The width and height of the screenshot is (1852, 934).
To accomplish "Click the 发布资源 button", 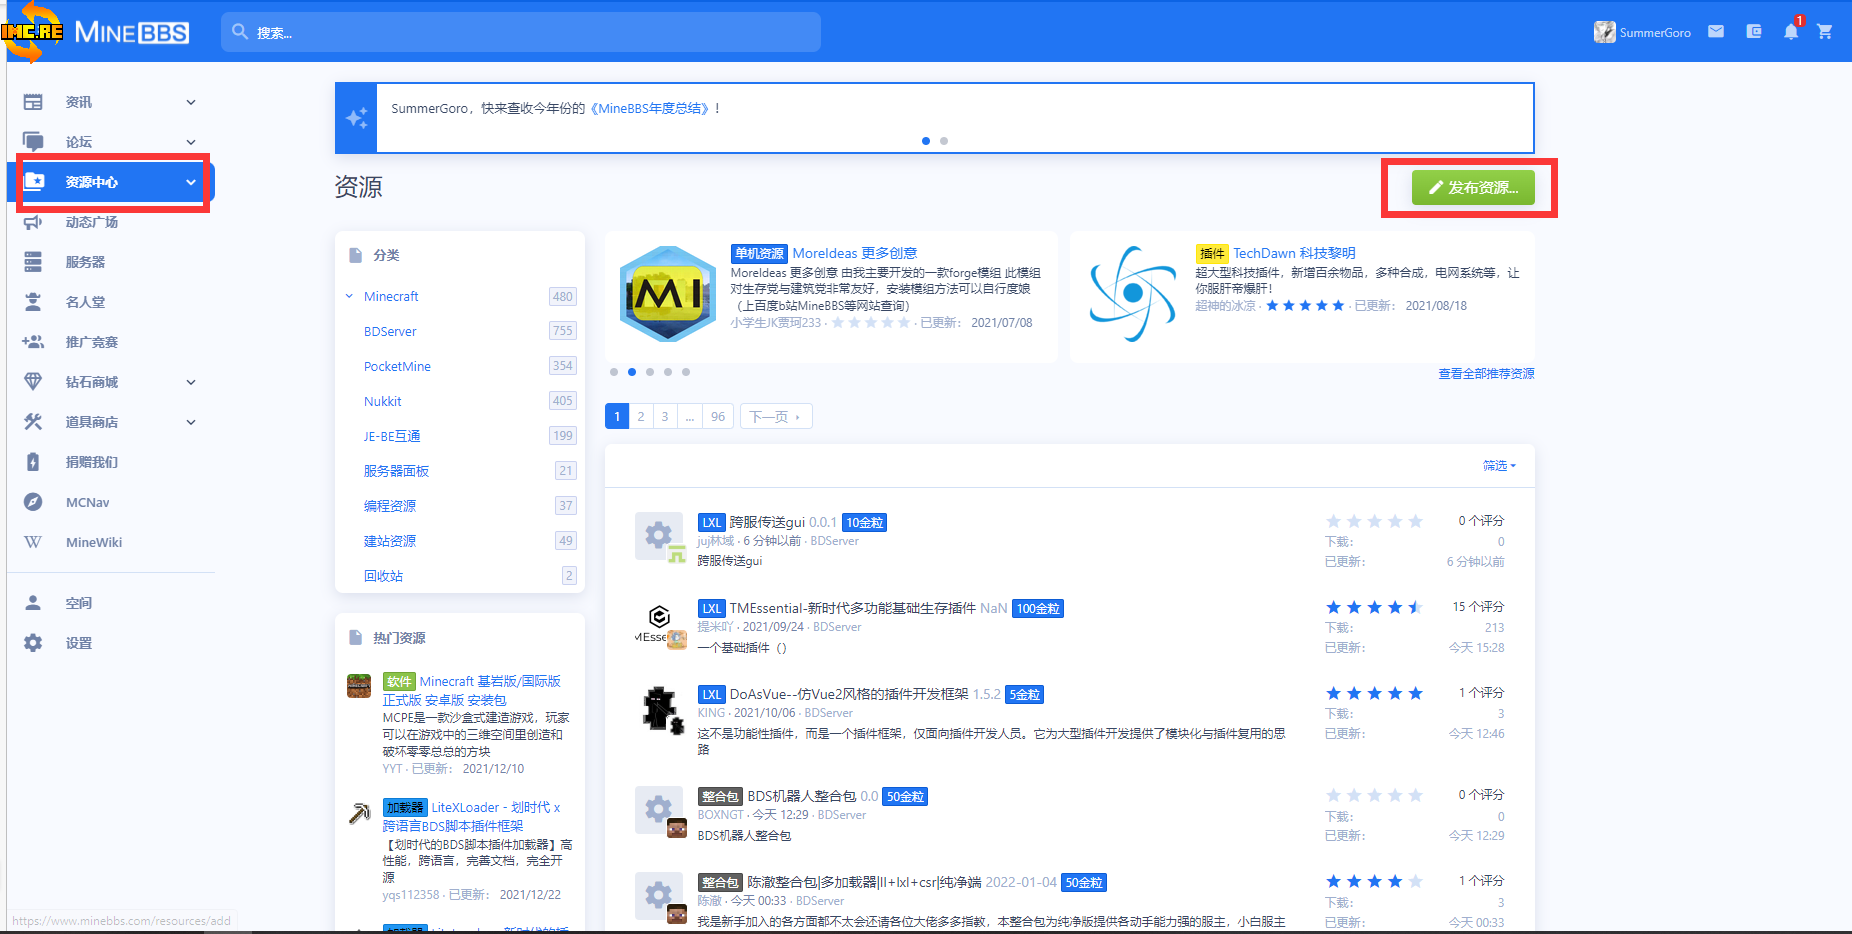I will tap(1472, 188).
